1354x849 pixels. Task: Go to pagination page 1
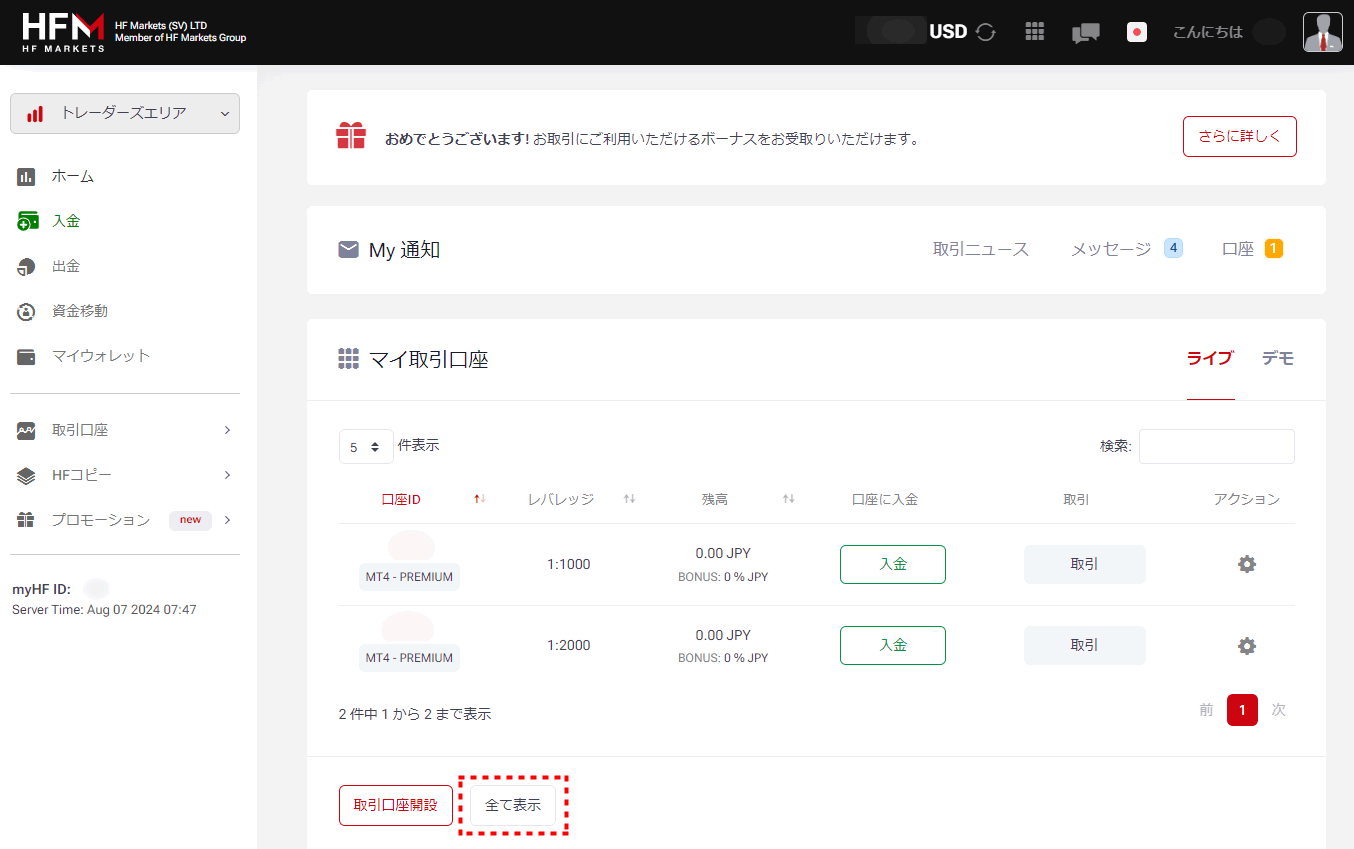(x=1242, y=710)
